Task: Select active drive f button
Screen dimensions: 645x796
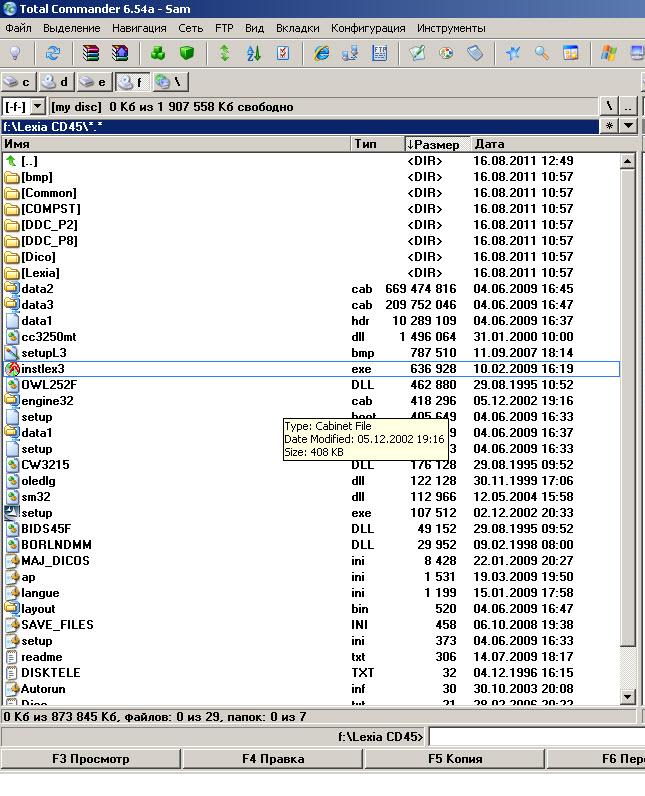Action: tap(132, 82)
